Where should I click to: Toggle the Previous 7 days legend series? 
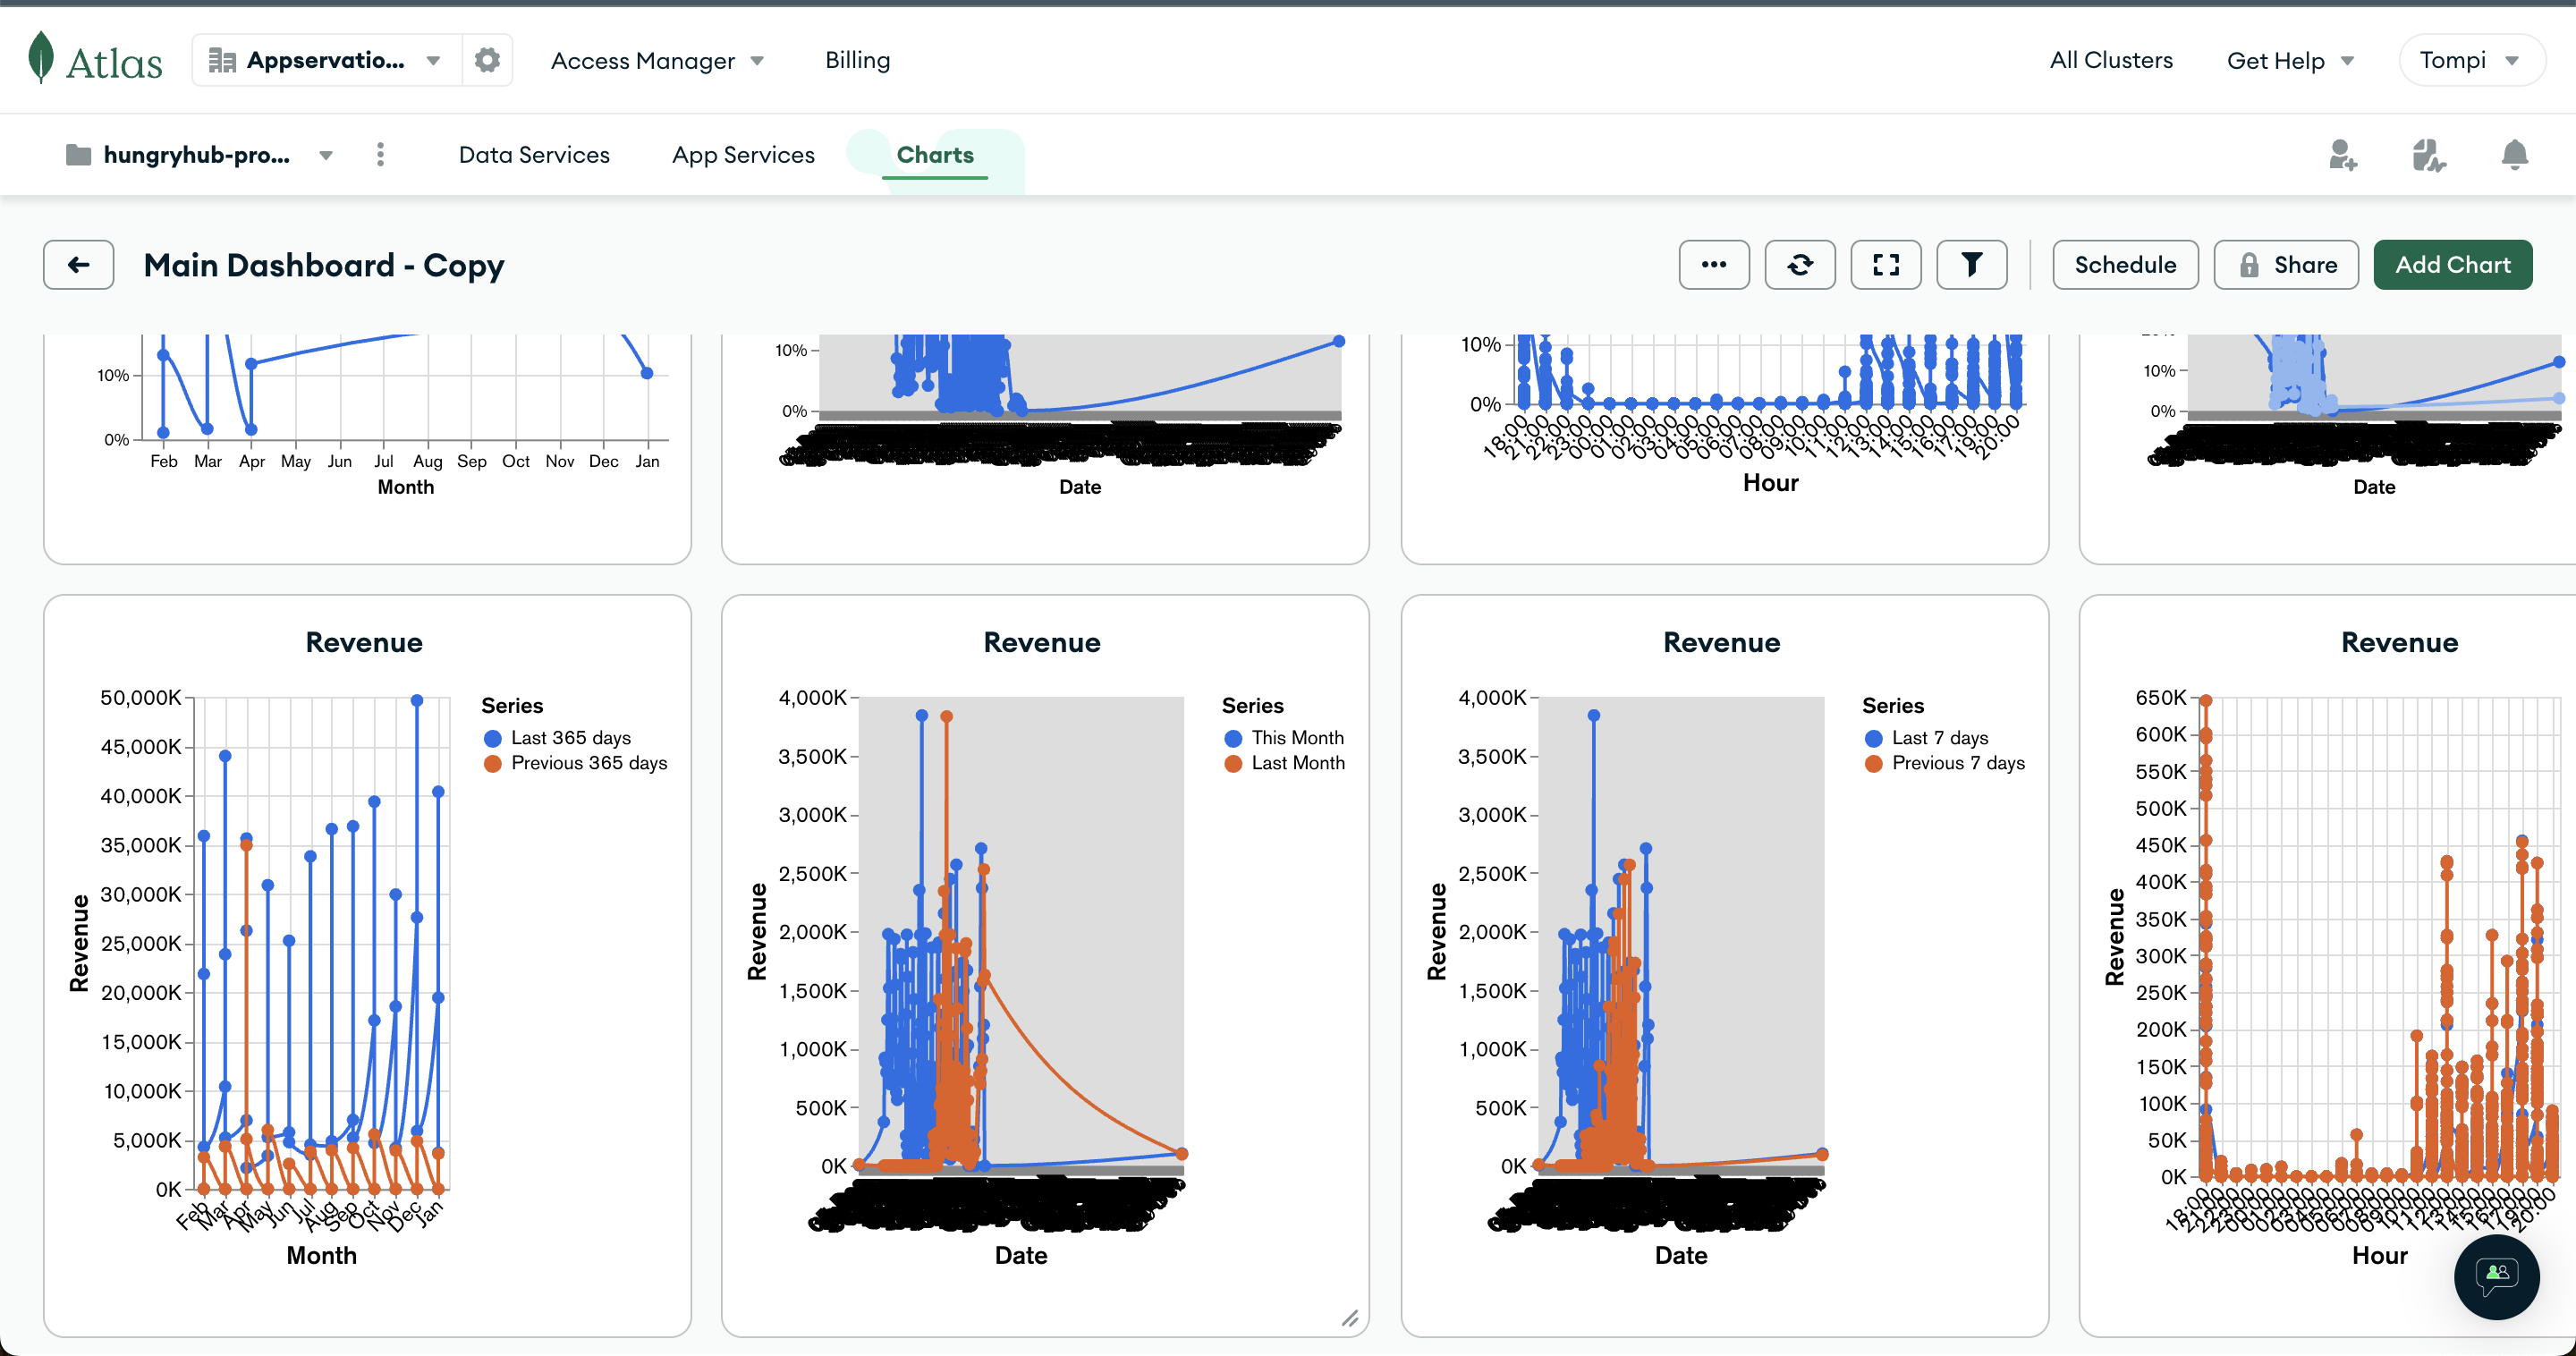[1957, 763]
